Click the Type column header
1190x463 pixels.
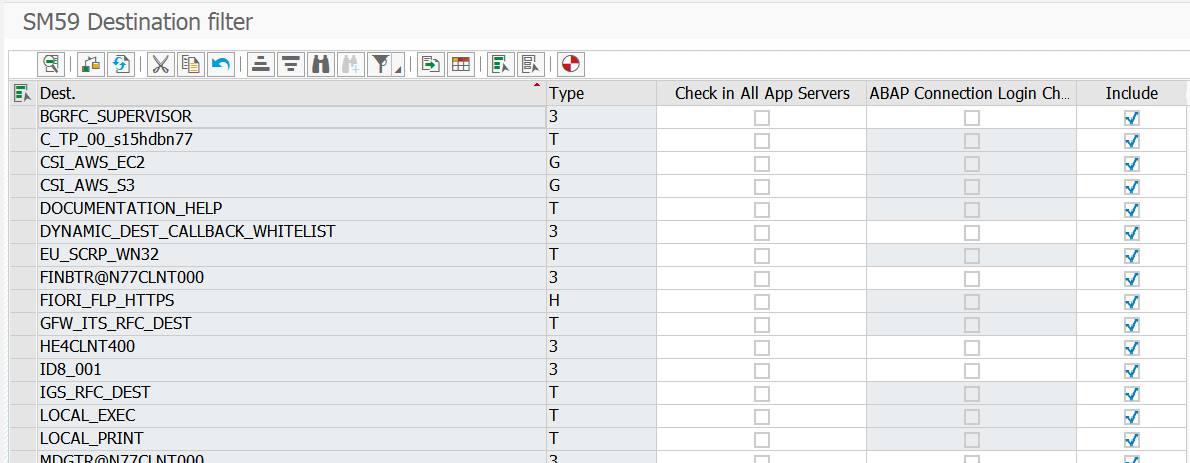pyautogui.click(x=600, y=93)
